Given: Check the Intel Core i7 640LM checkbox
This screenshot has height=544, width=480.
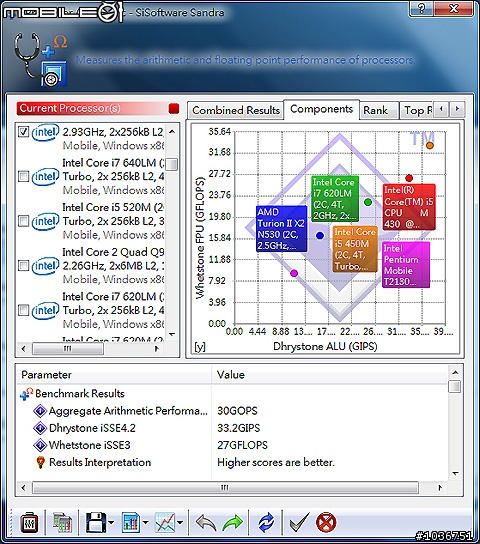Looking at the screenshot, I should (24, 176).
